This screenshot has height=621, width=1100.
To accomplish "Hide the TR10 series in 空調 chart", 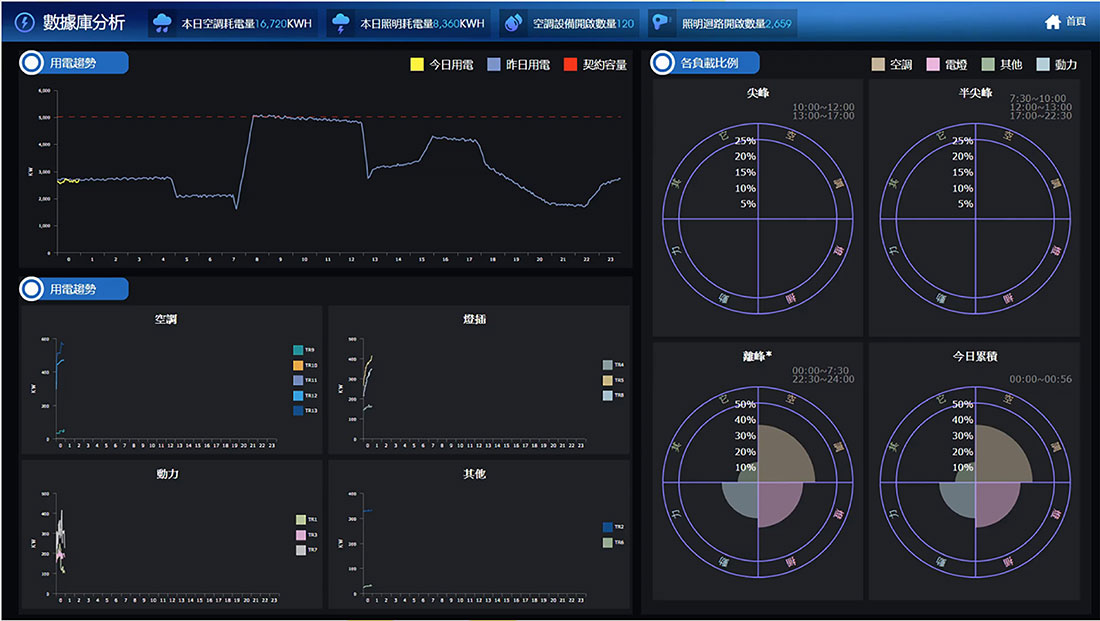I will pos(298,366).
